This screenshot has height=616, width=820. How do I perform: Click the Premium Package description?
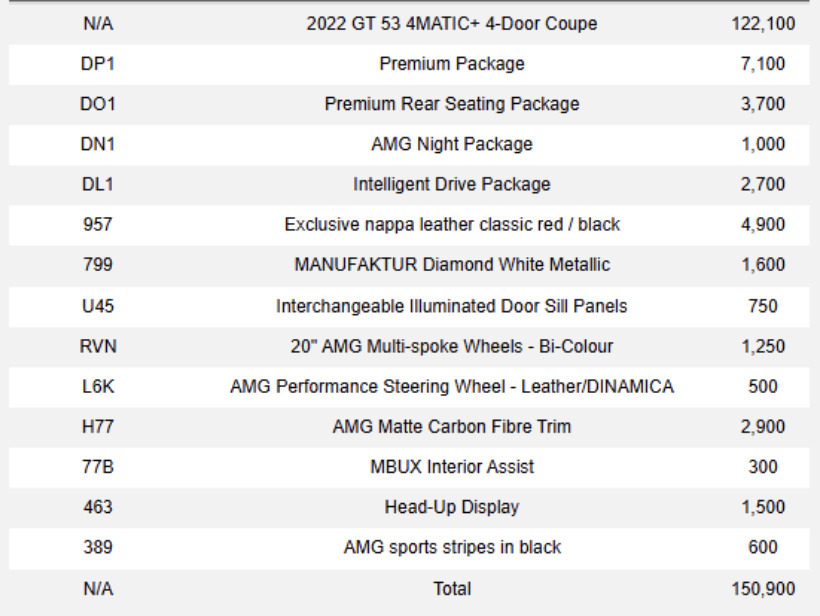[x=451, y=64]
